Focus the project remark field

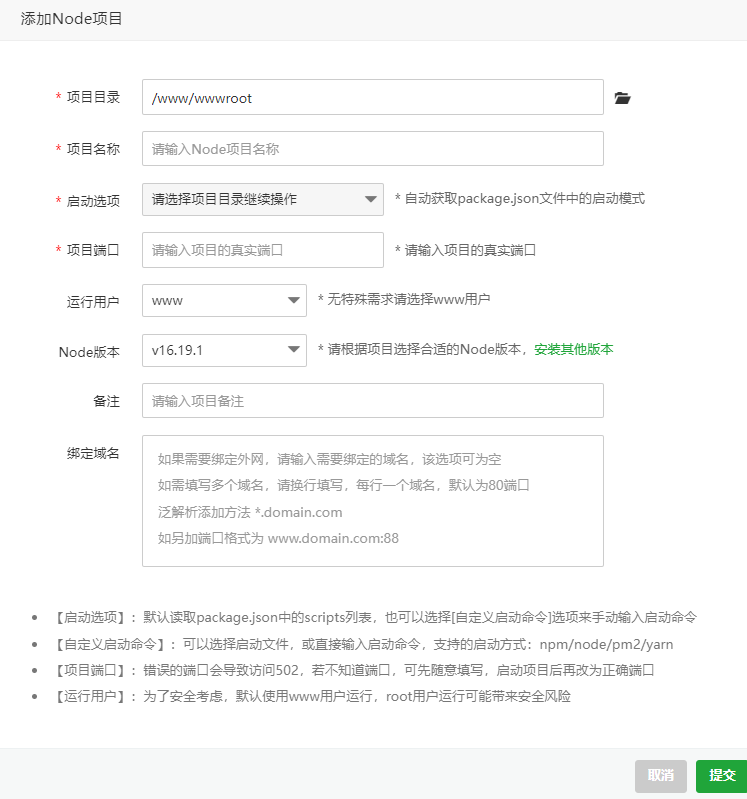coord(372,401)
